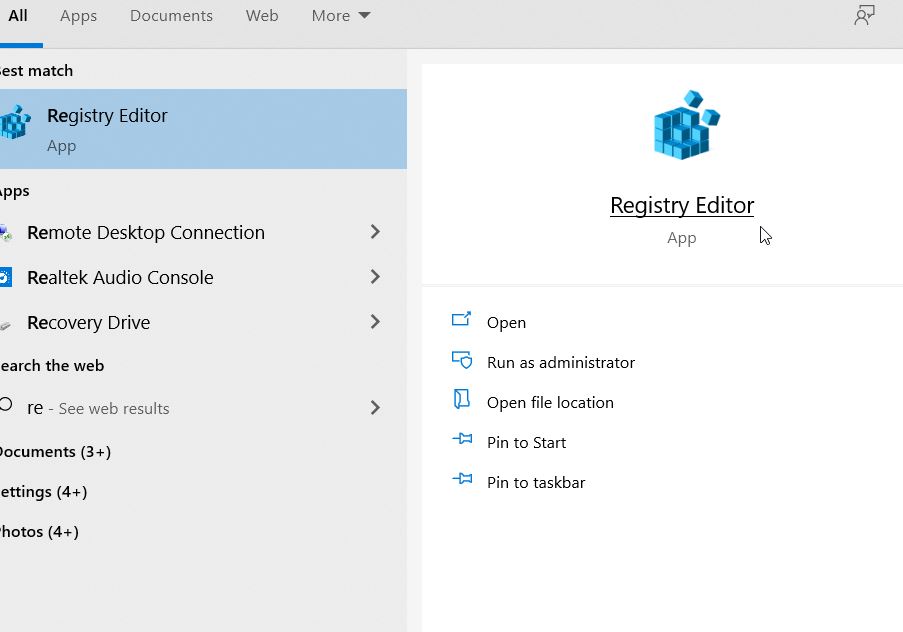Expand Remote Desktop Connection options arrow
Image resolution: width=903 pixels, height=632 pixels.
pyautogui.click(x=375, y=232)
